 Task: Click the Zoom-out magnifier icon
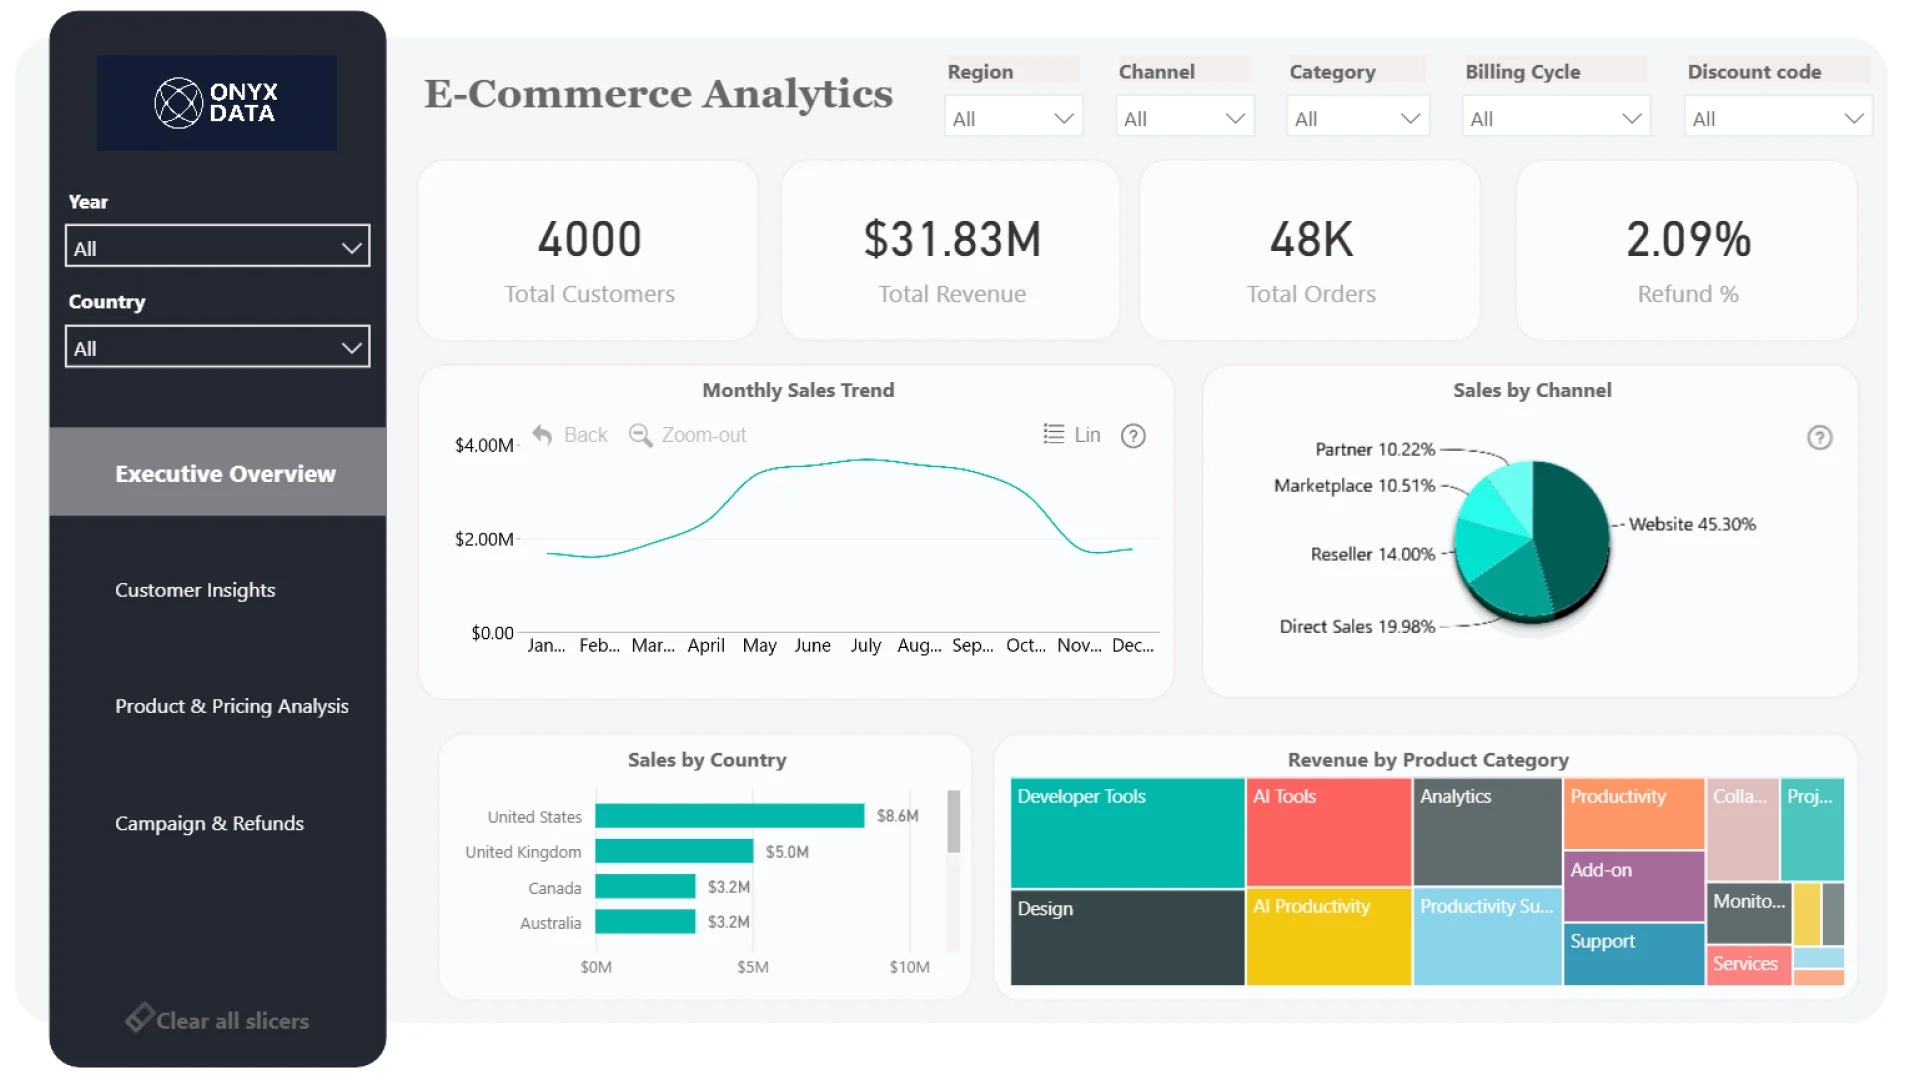[639, 435]
